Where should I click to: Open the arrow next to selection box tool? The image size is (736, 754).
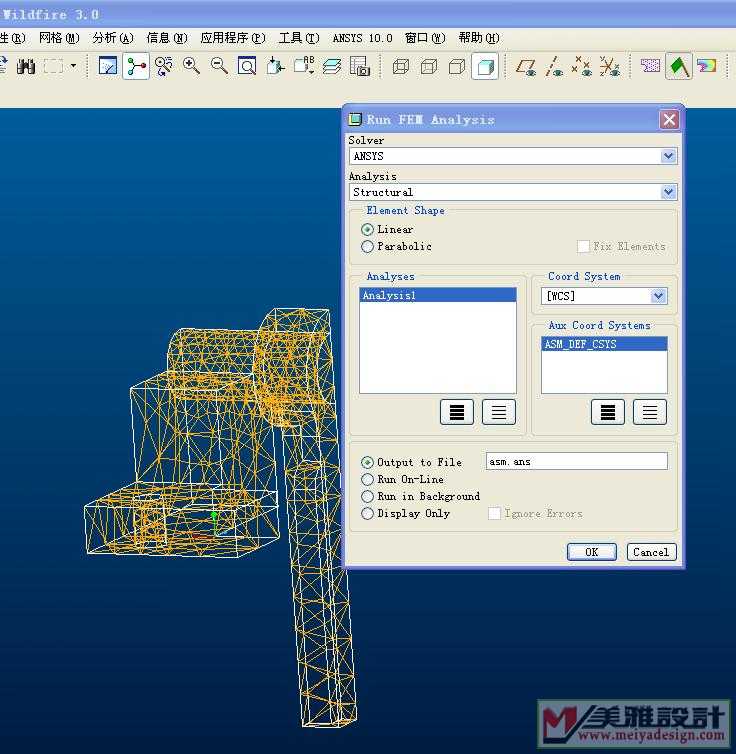click(x=73, y=65)
